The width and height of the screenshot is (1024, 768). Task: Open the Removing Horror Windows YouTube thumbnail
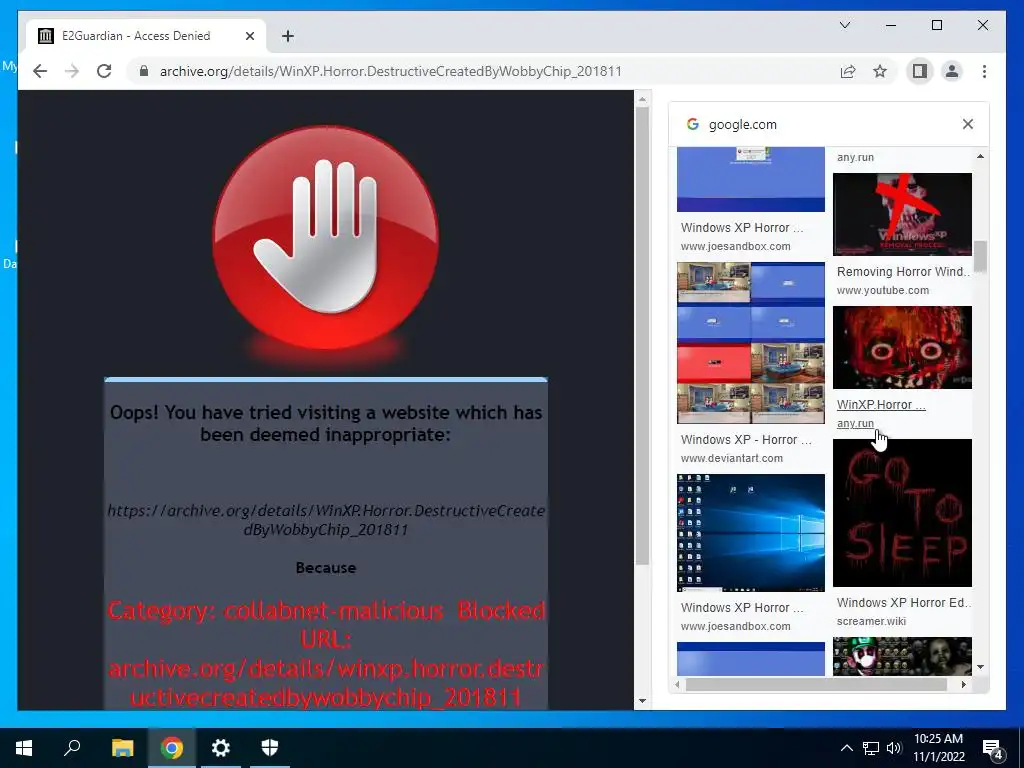point(902,214)
